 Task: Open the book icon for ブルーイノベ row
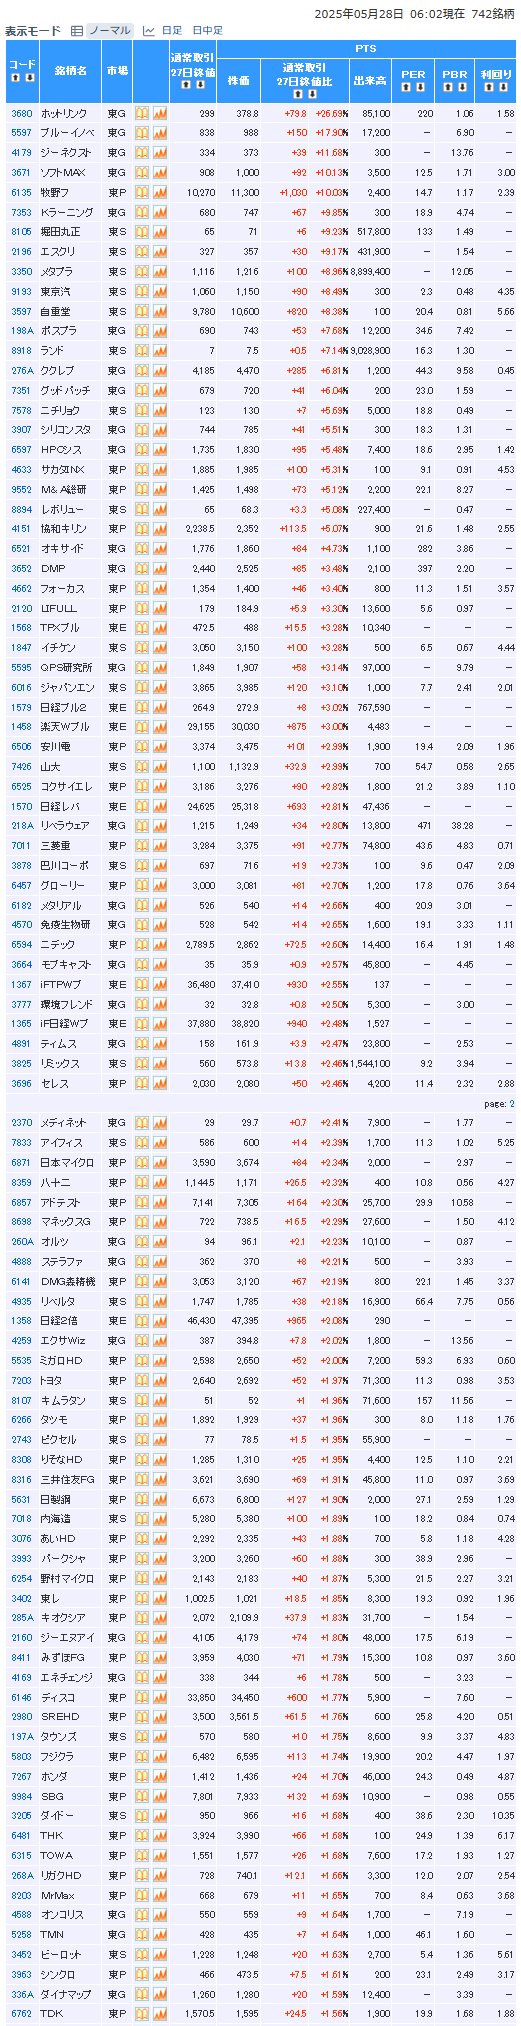(x=142, y=133)
